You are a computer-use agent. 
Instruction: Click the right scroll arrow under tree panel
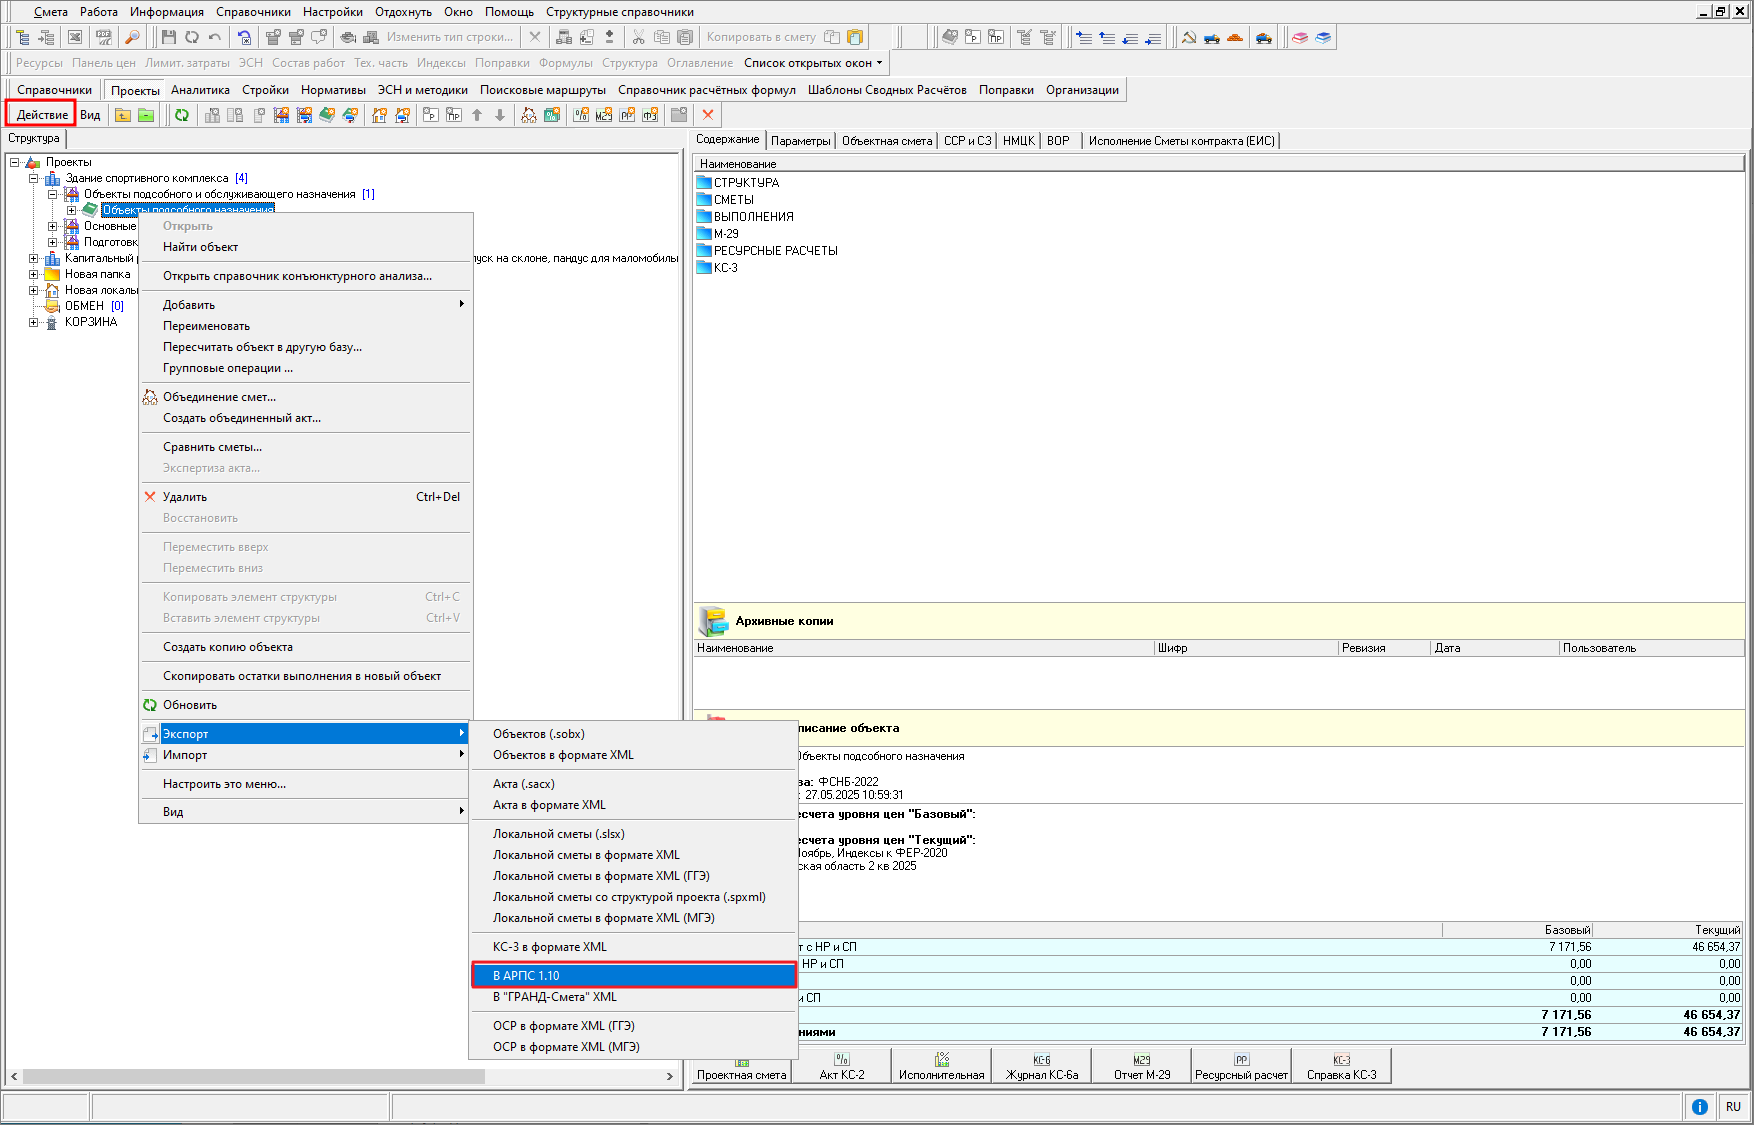tap(670, 1077)
